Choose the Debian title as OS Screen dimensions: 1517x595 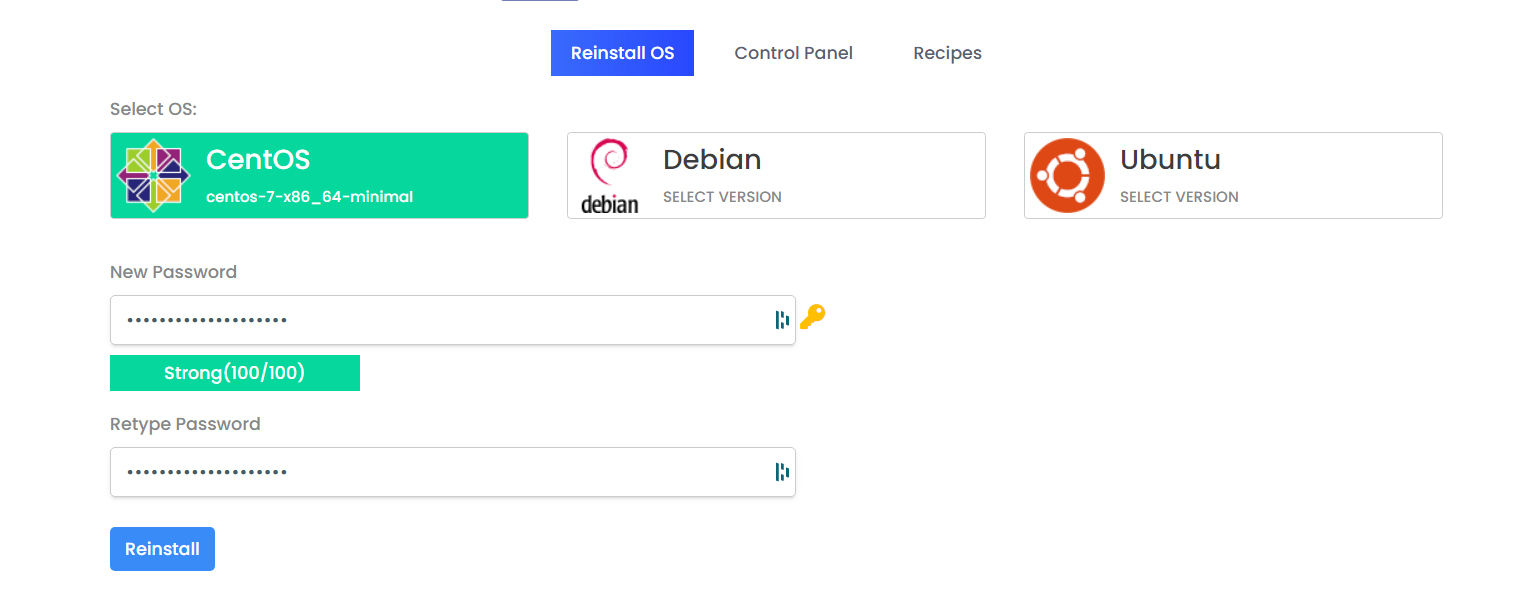point(712,159)
